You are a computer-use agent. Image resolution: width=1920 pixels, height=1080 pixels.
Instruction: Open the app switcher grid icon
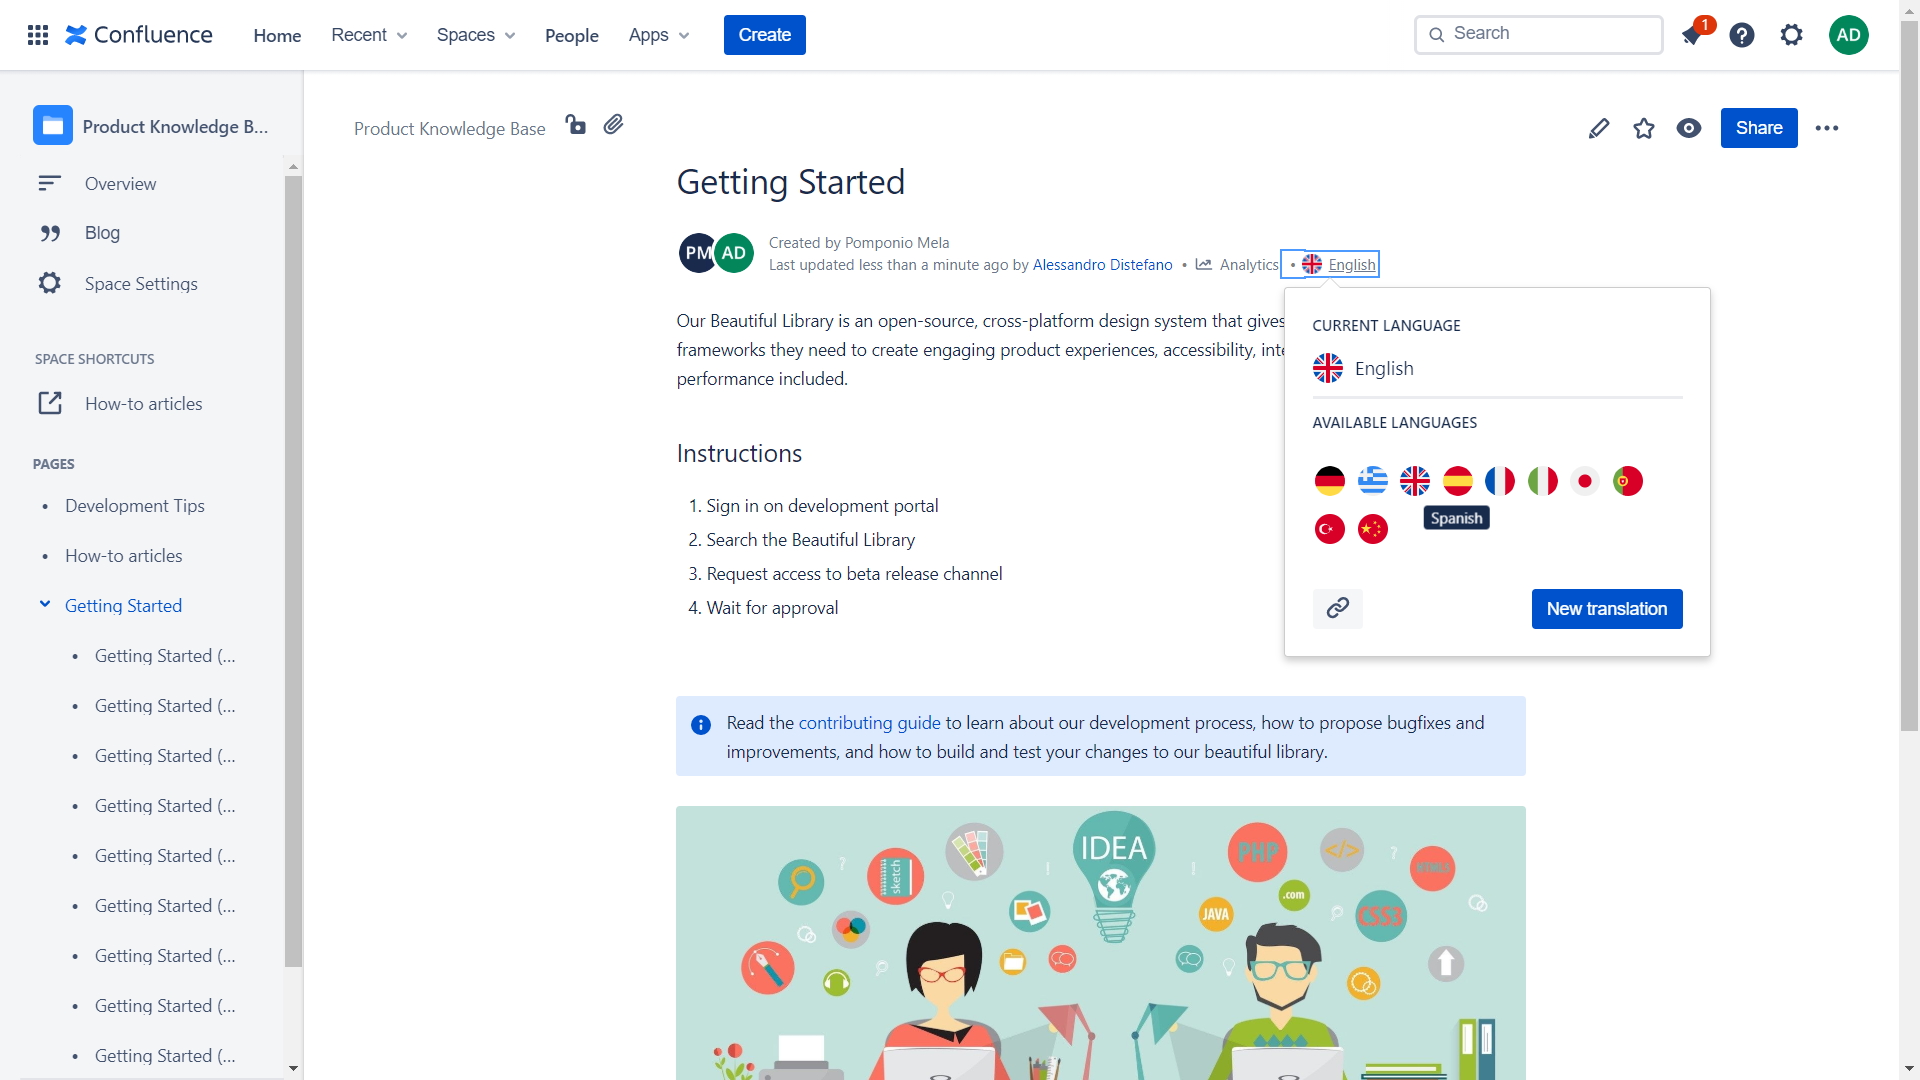[x=38, y=35]
